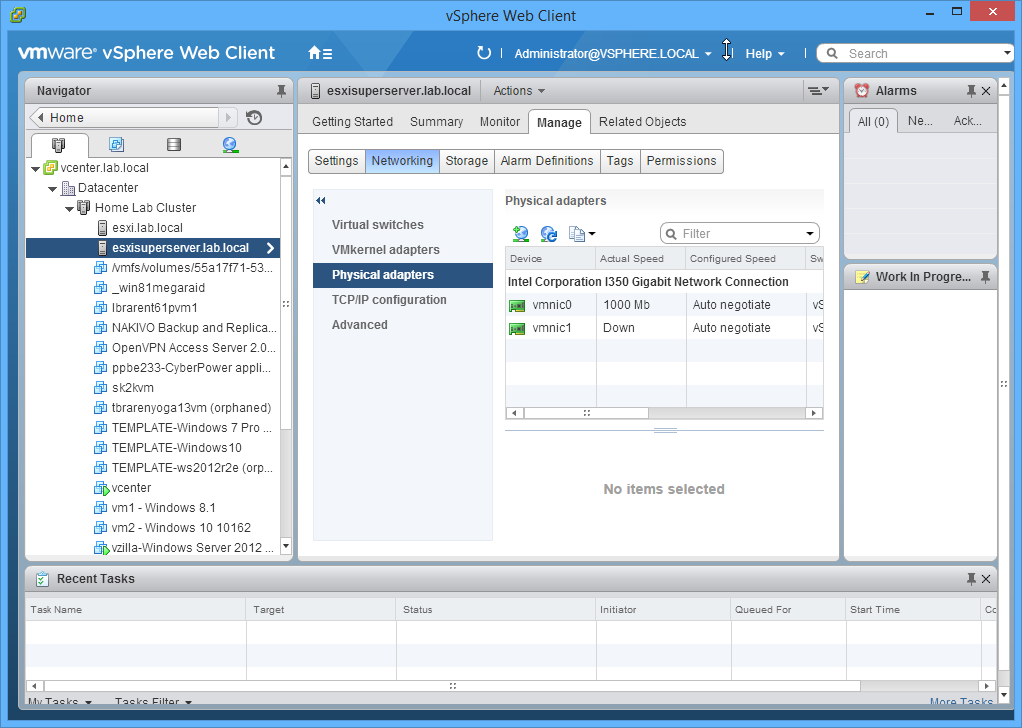Open the Tags sub-tab
Image resolution: width=1022 pixels, height=728 pixels.
pos(620,161)
